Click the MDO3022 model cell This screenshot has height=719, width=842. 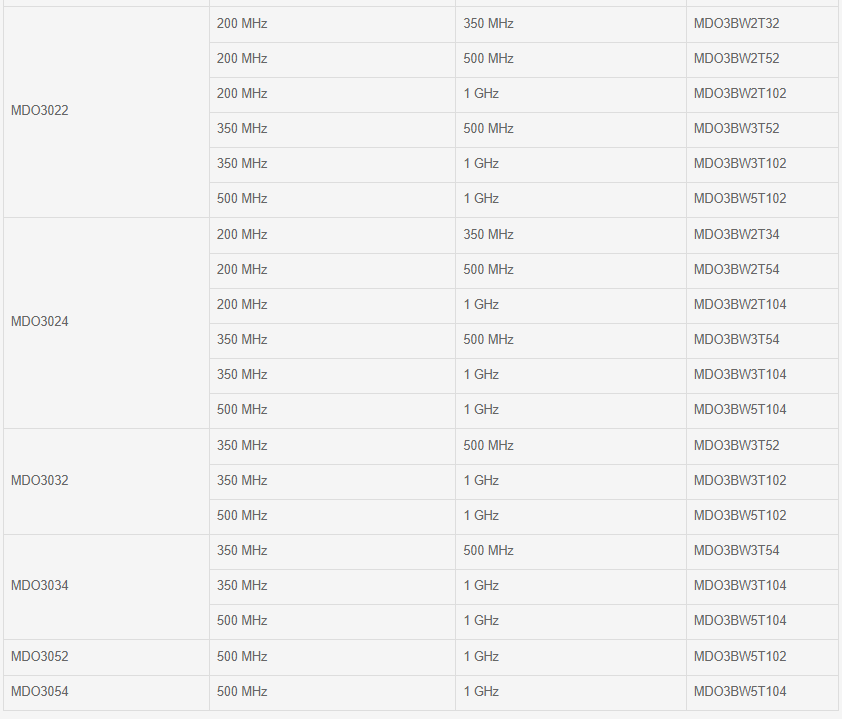click(x=40, y=111)
